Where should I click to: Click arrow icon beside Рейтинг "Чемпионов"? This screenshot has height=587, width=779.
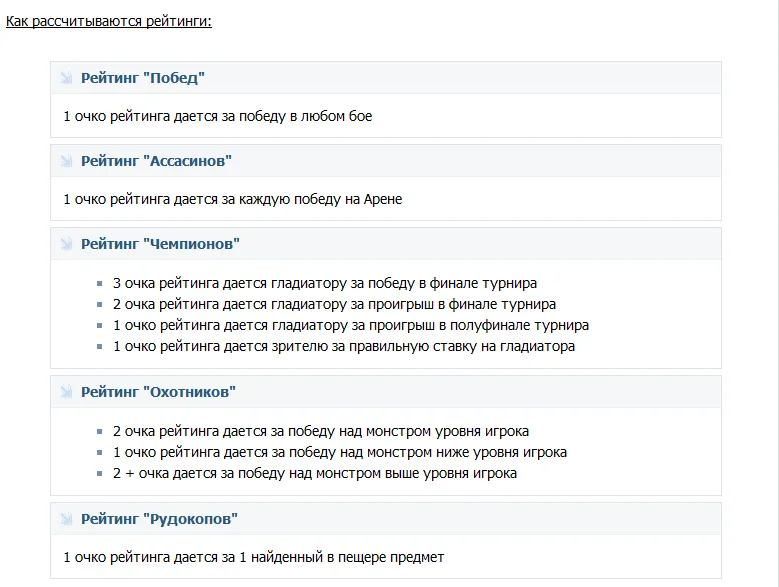66,244
